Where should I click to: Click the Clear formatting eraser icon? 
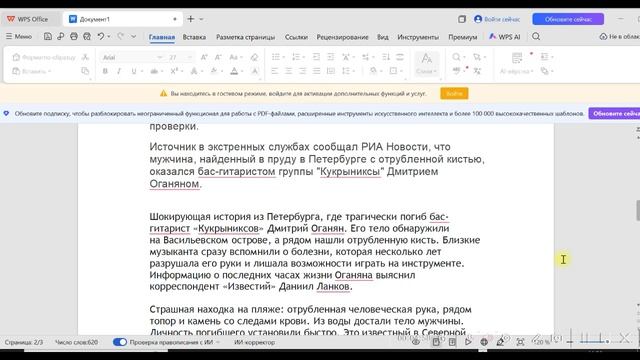pyautogui.click(x=254, y=58)
